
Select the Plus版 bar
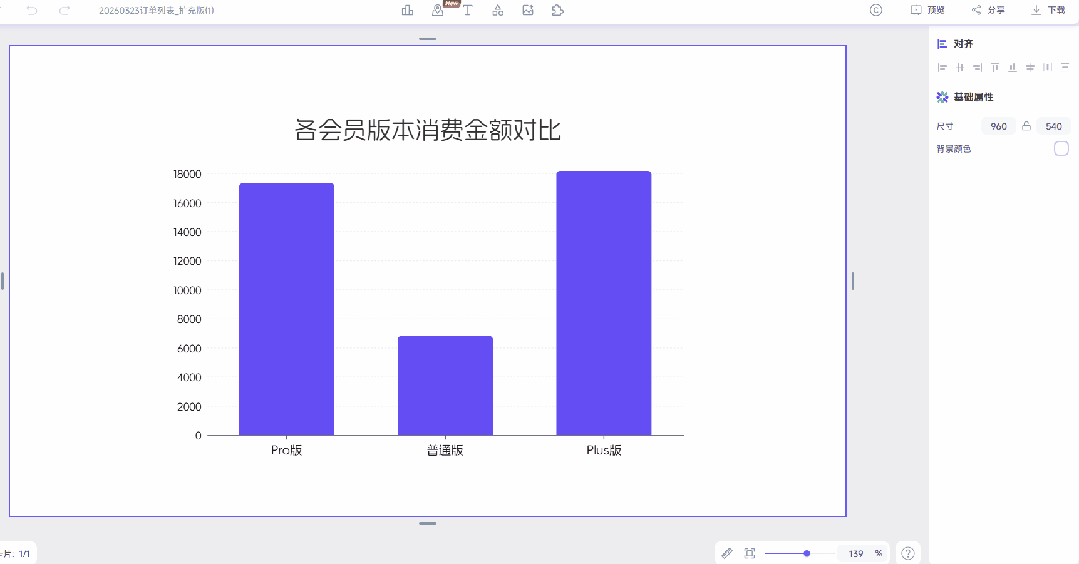(603, 303)
